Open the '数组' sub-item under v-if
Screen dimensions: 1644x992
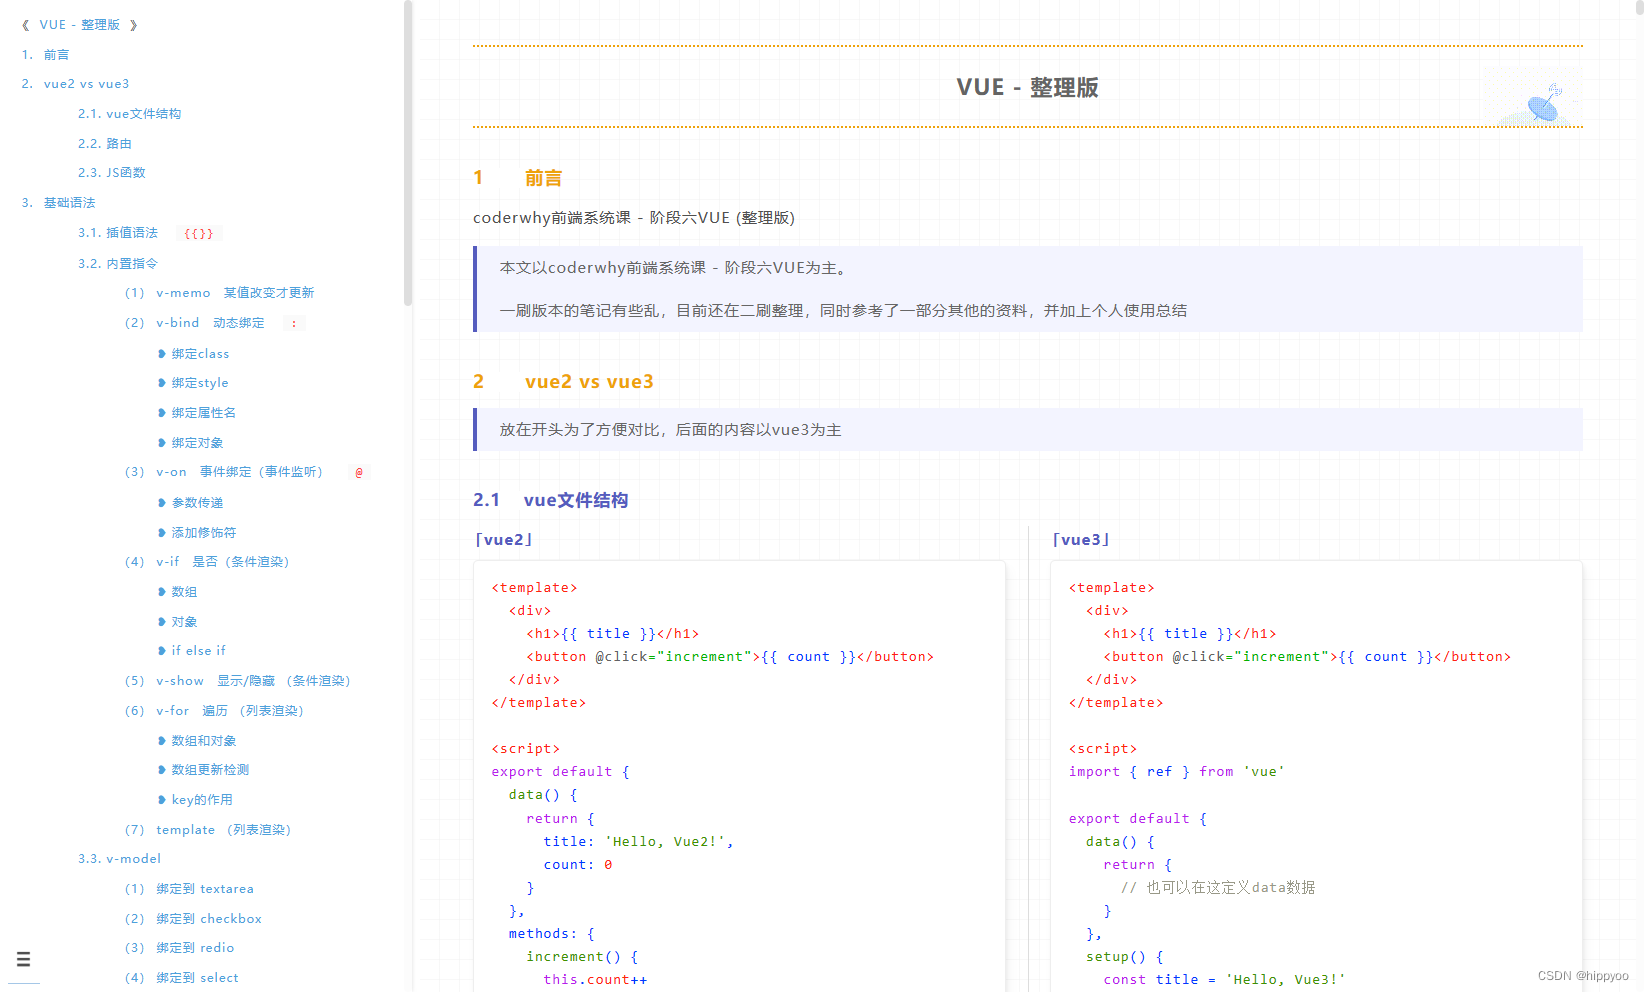click(184, 592)
